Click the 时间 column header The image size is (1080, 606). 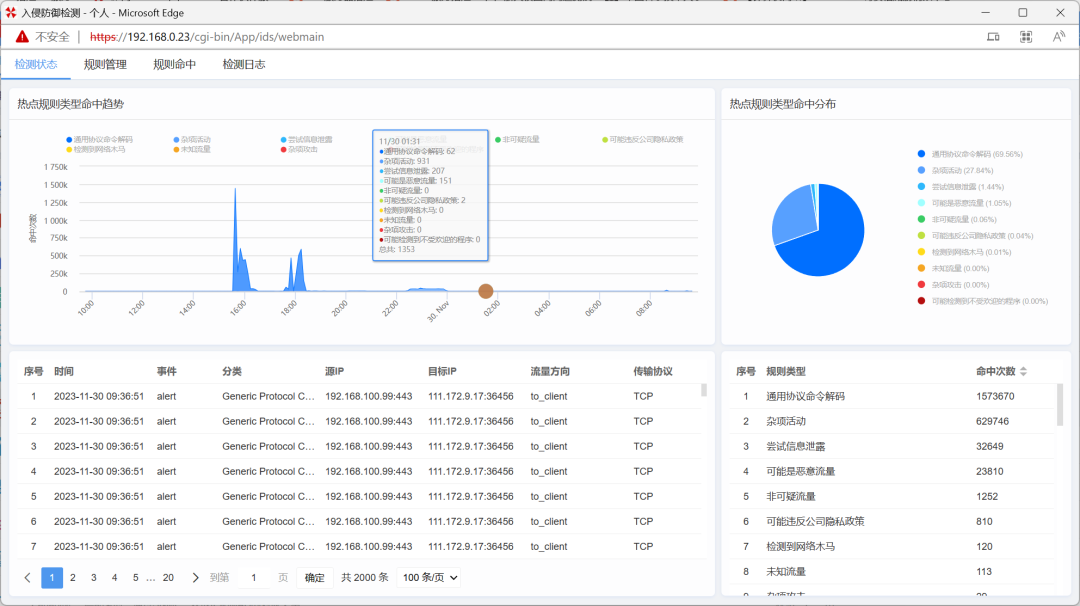(63, 371)
